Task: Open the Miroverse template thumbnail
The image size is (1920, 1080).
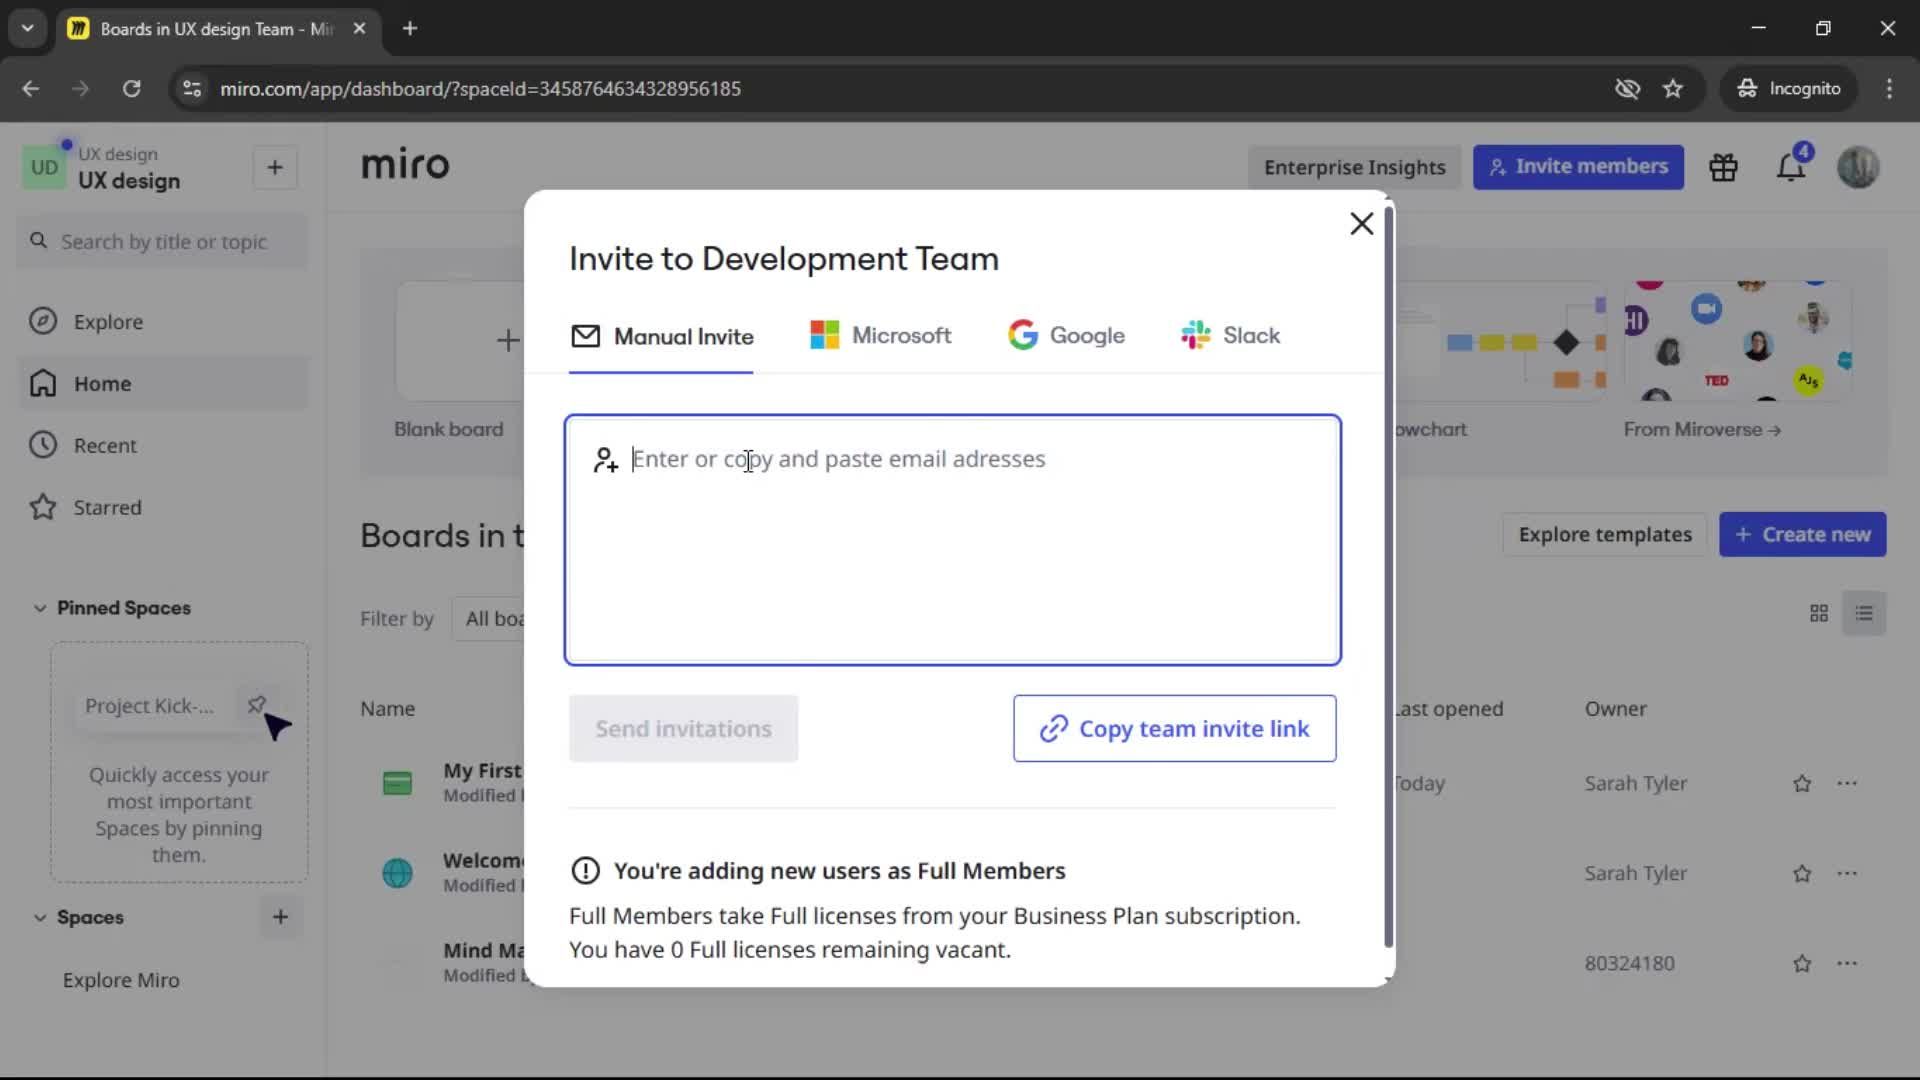Action: pyautogui.click(x=1737, y=340)
